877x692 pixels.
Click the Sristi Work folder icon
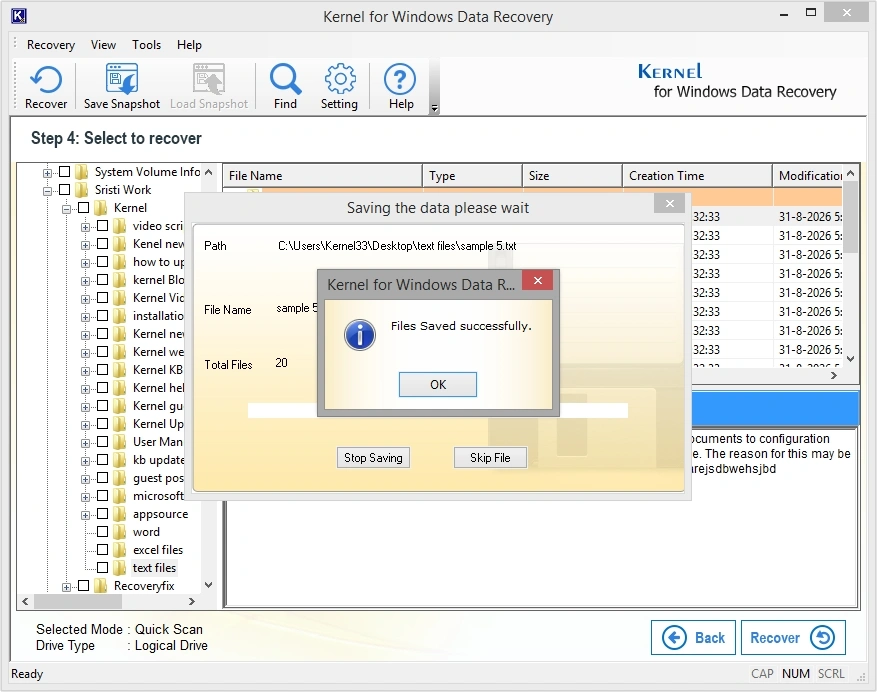click(x=82, y=189)
